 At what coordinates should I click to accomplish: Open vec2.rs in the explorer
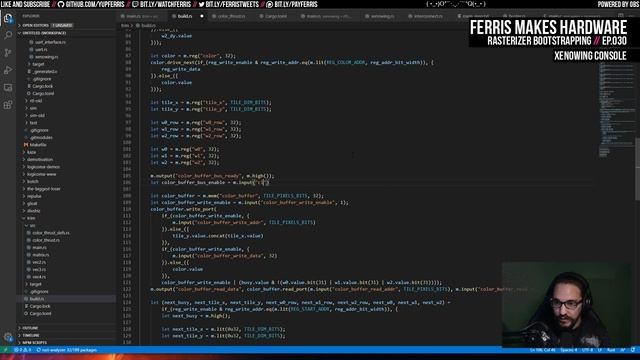pos(39,262)
